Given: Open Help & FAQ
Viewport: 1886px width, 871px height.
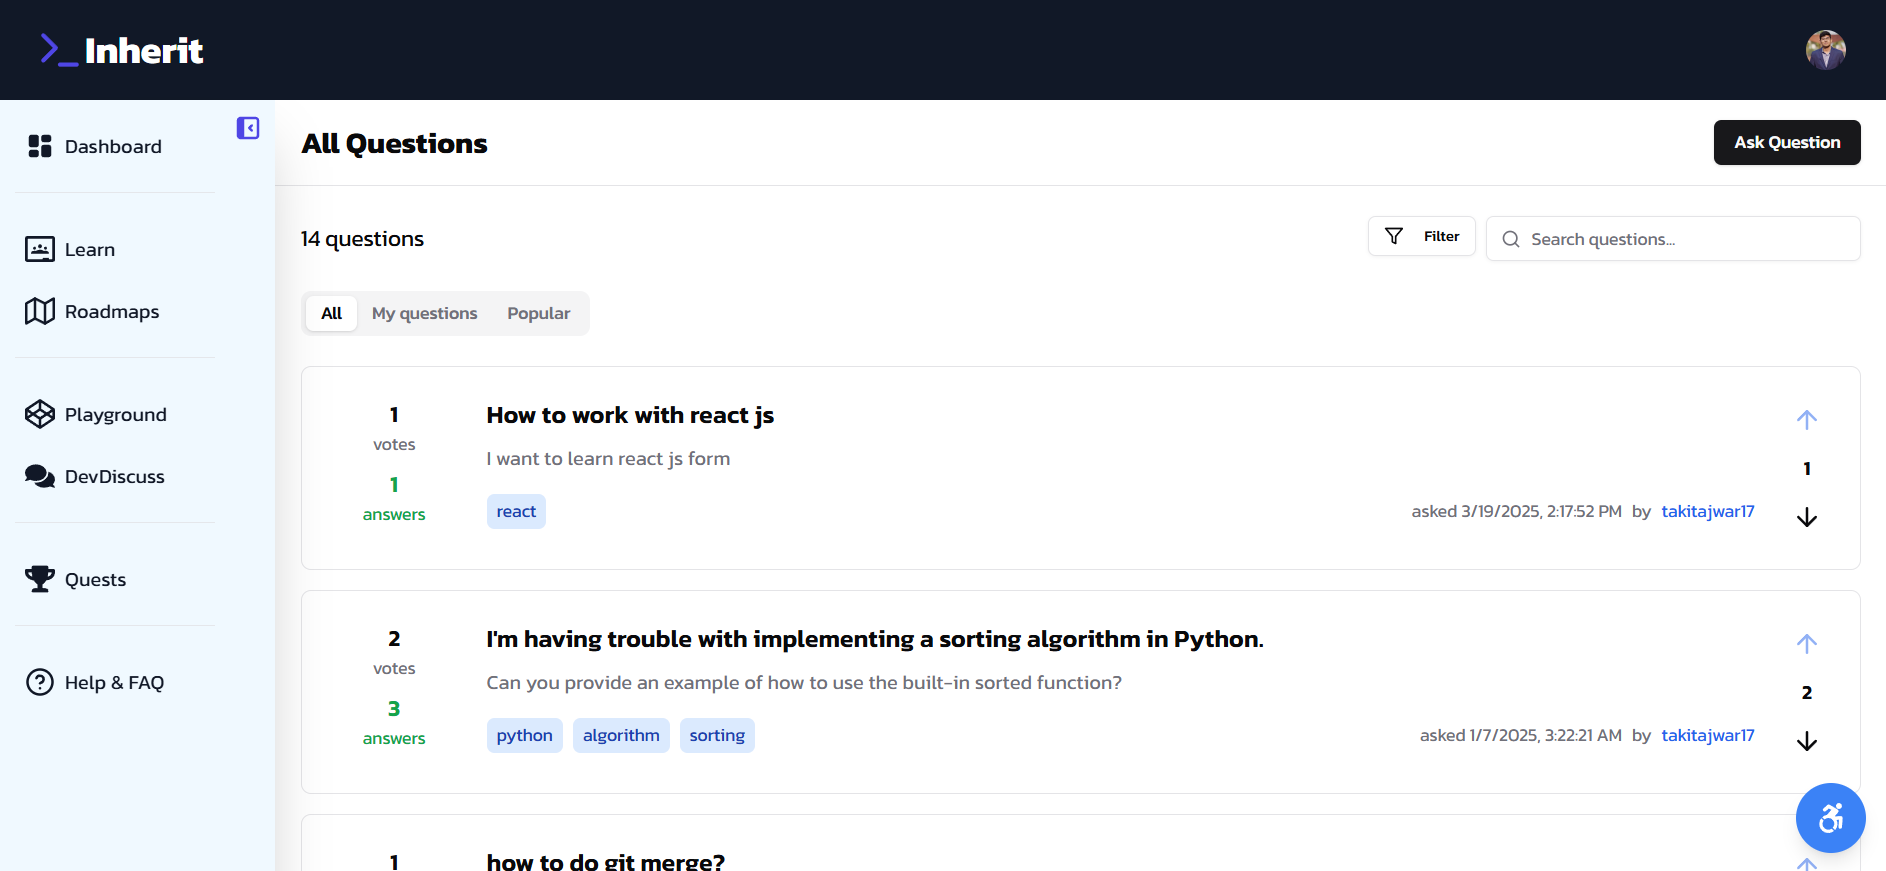Looking at the screenshot, I should [114, 682].
